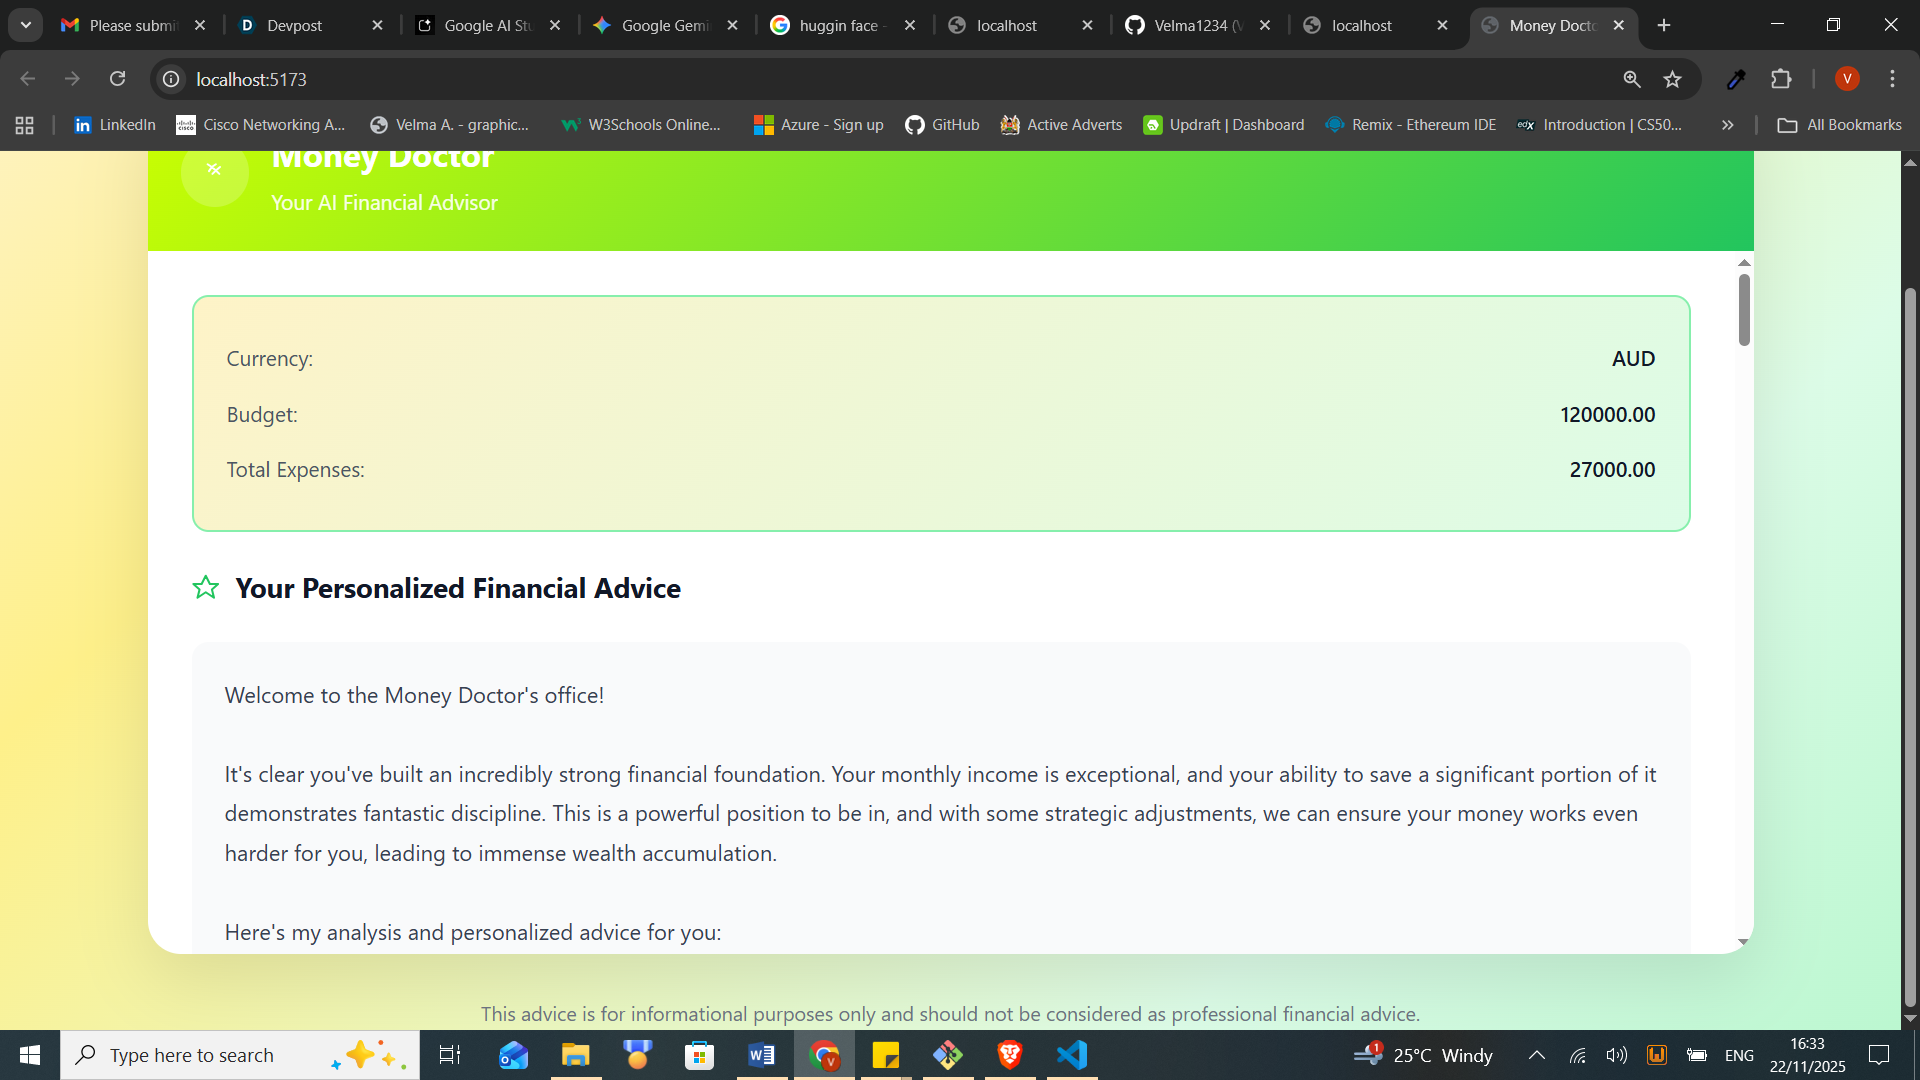Click the Money Doctor logo circle icon

pyautogui.click(x=214, y=172)
